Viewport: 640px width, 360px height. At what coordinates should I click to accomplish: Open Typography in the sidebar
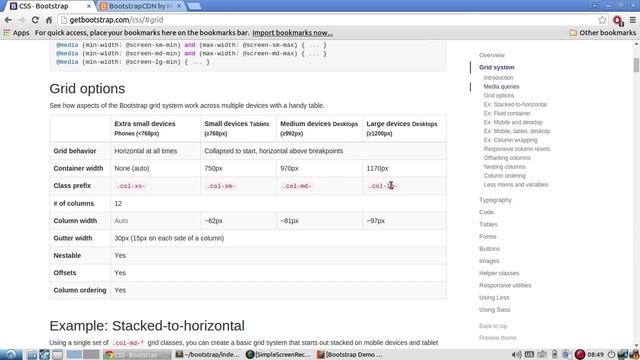(495, 200)
